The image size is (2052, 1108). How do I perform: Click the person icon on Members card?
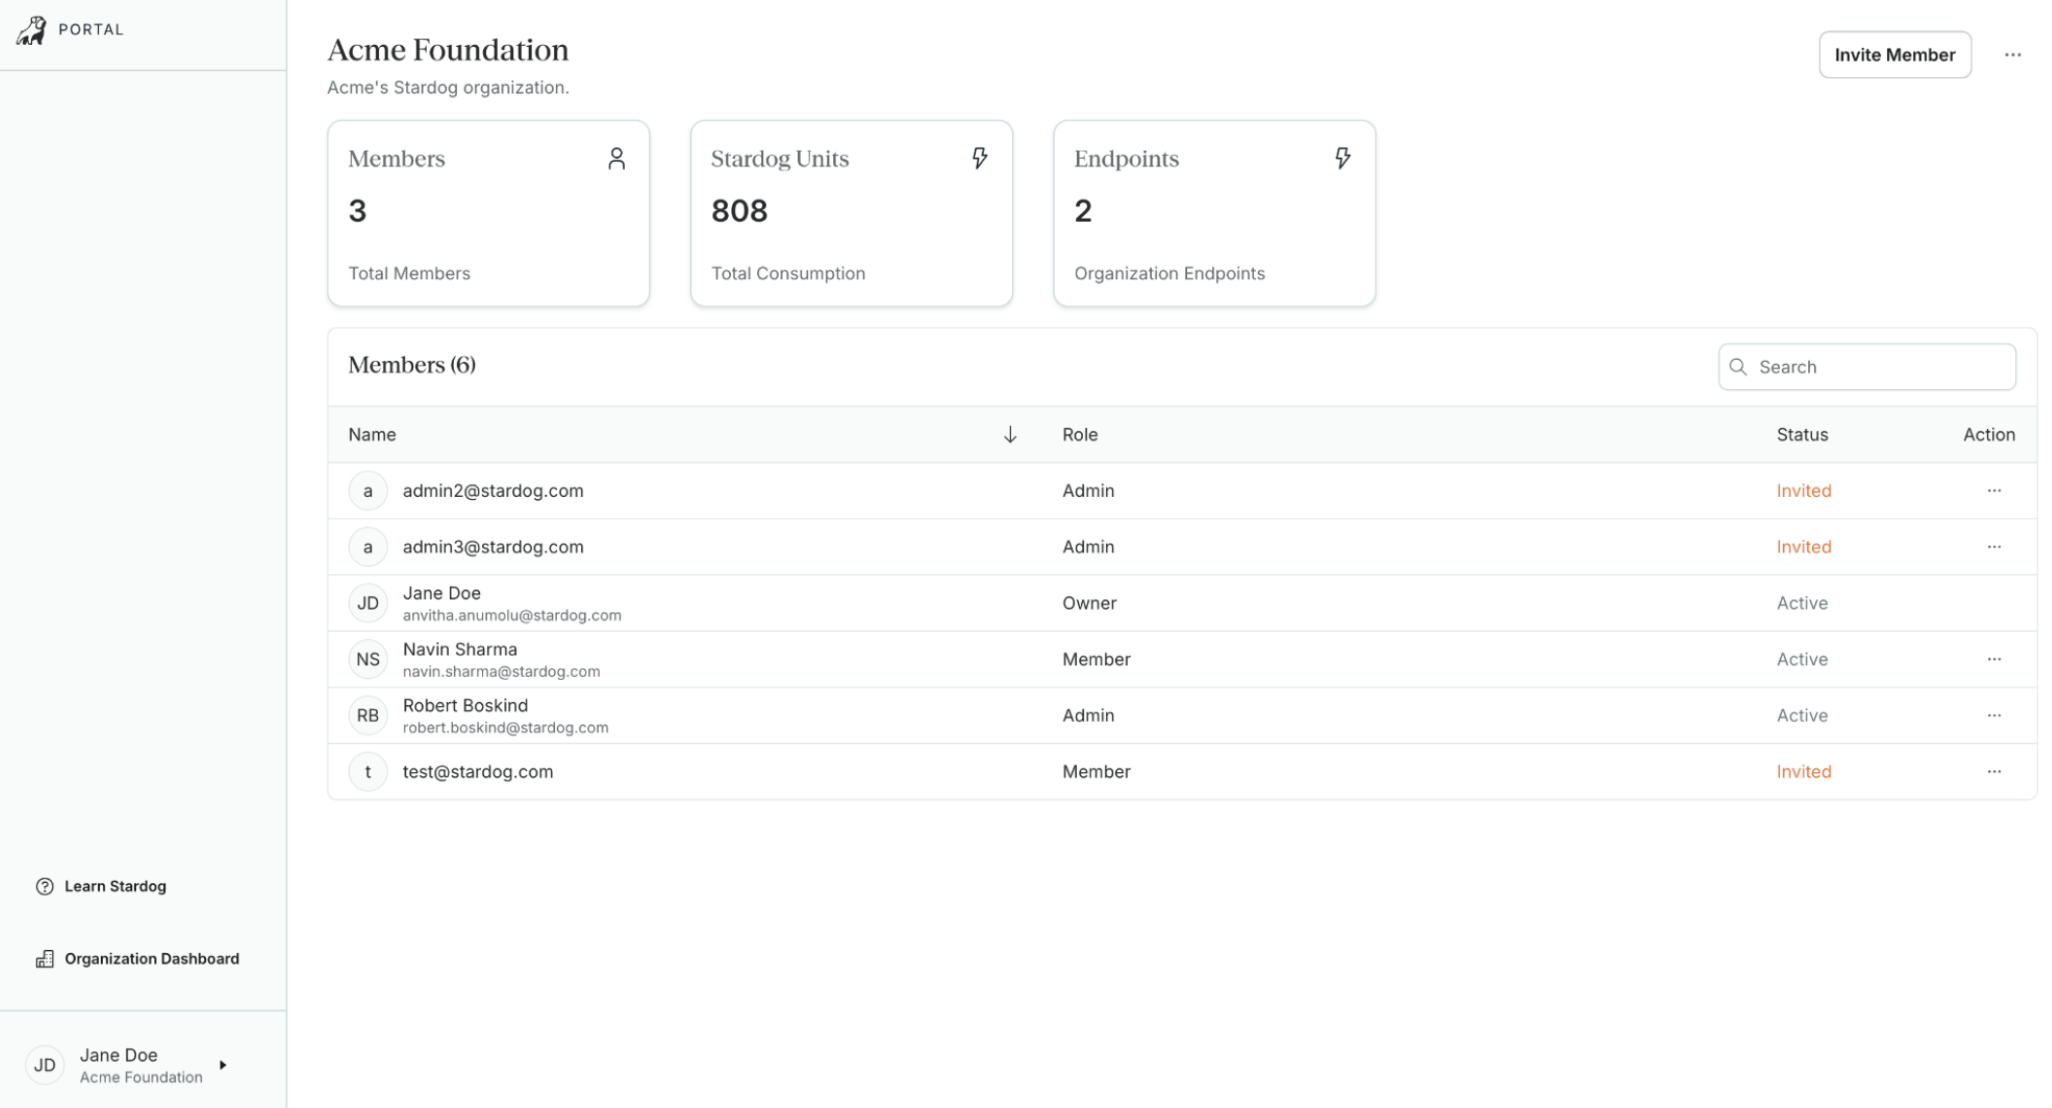[616, 159]
